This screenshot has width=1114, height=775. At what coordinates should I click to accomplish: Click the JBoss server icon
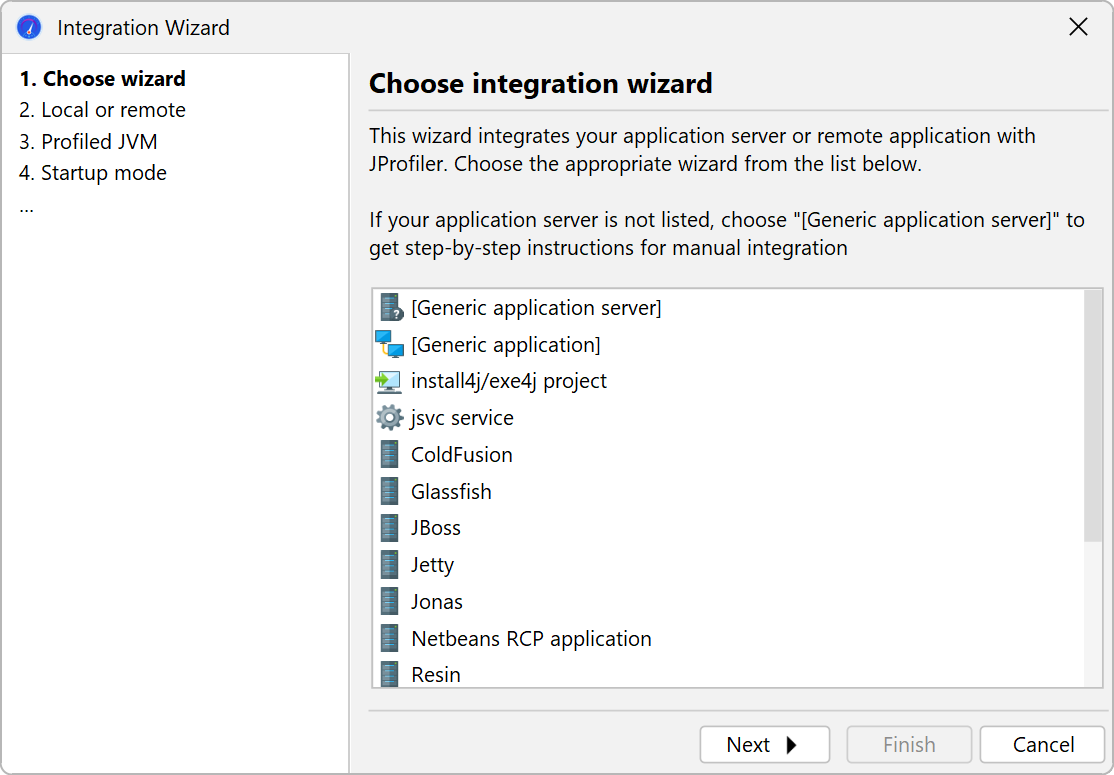(x=390, y=528)
